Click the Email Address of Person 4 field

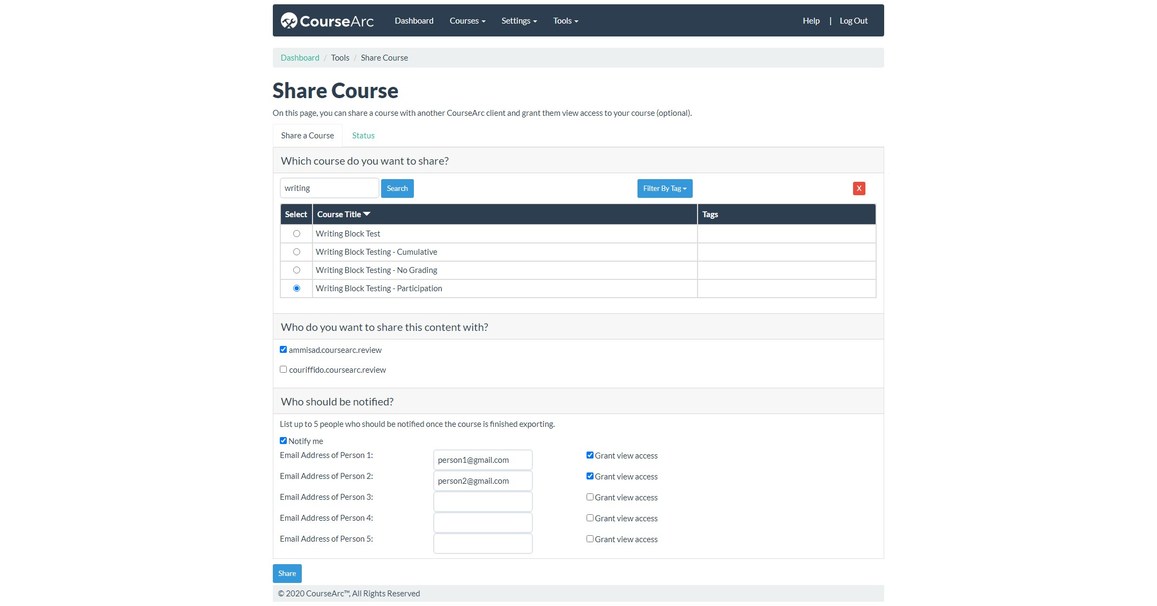click(x=483, y=522)
